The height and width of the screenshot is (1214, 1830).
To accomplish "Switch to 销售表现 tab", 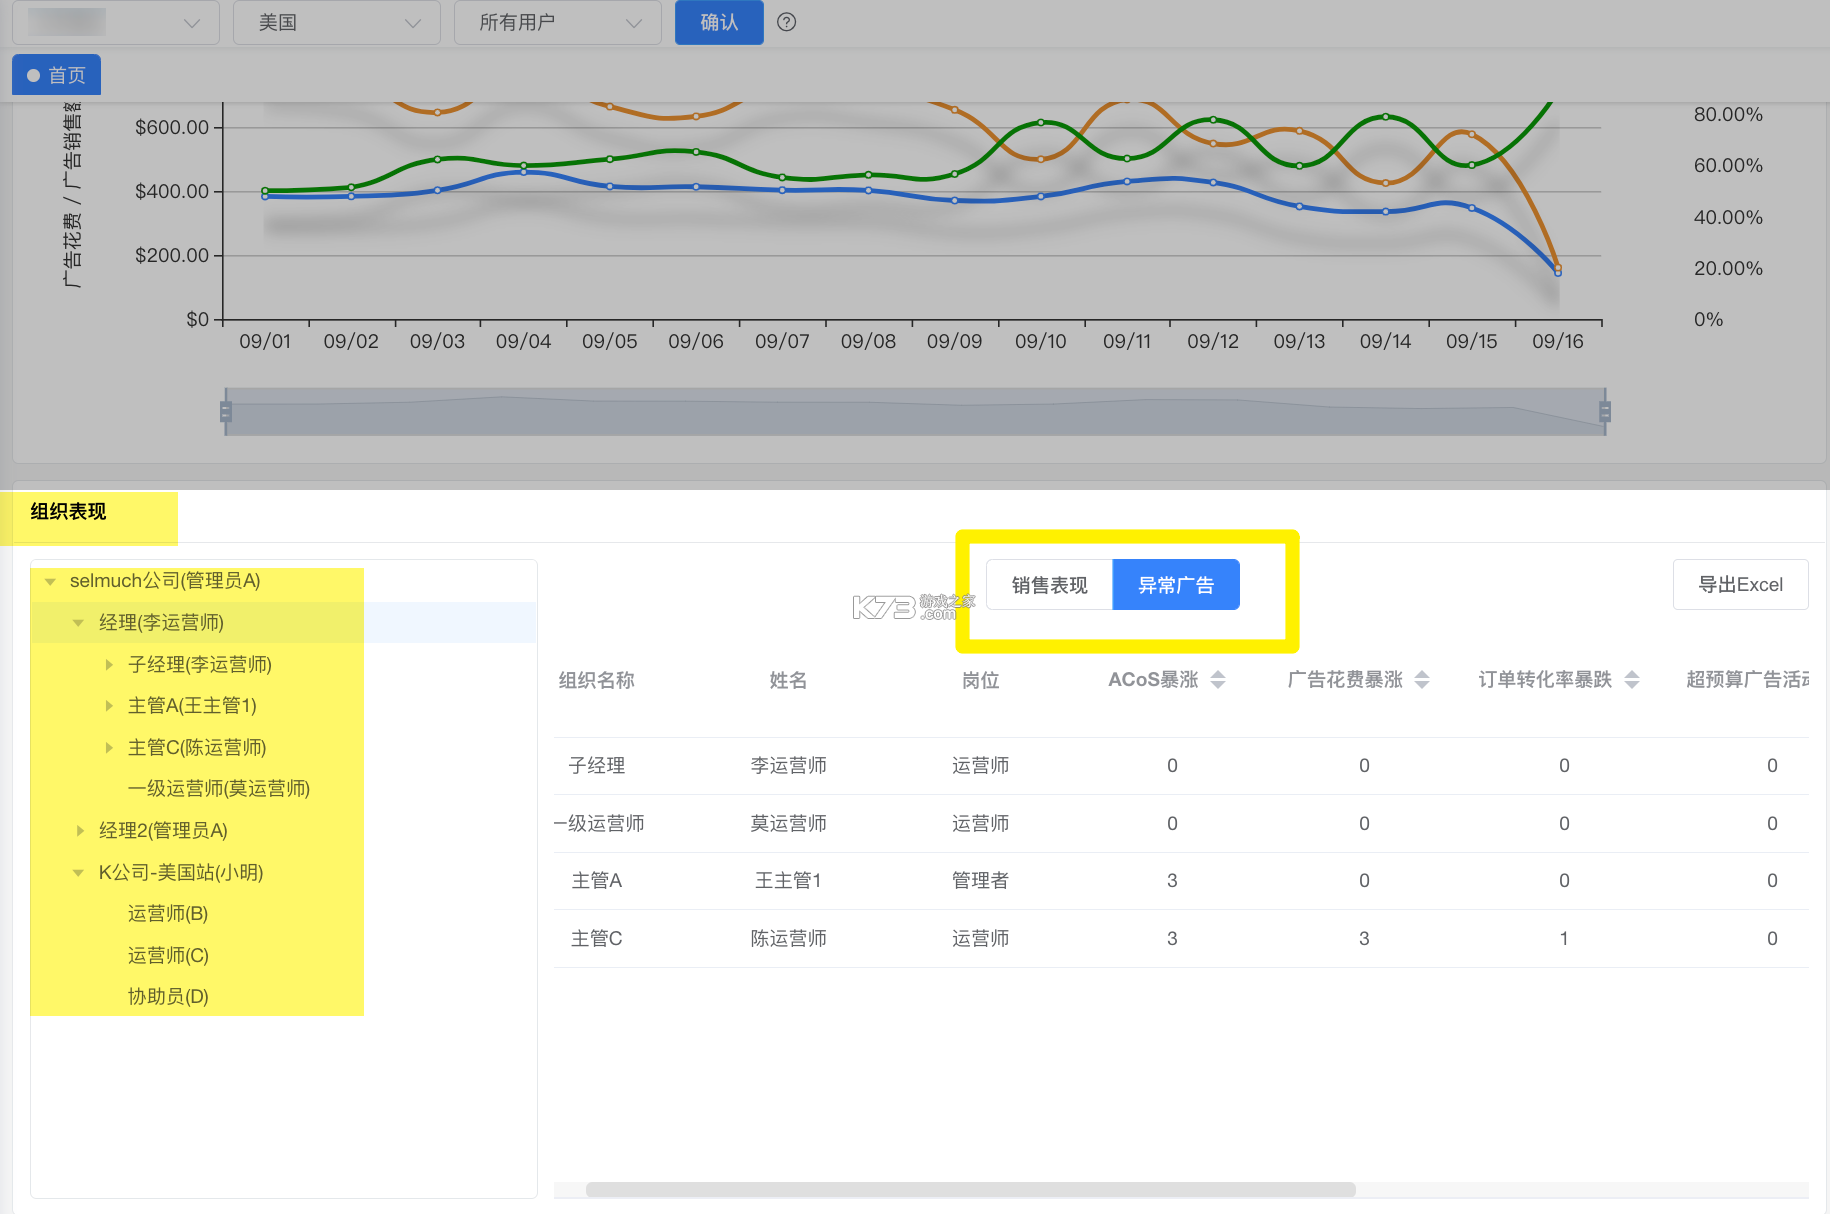I will click(1049, 585).
